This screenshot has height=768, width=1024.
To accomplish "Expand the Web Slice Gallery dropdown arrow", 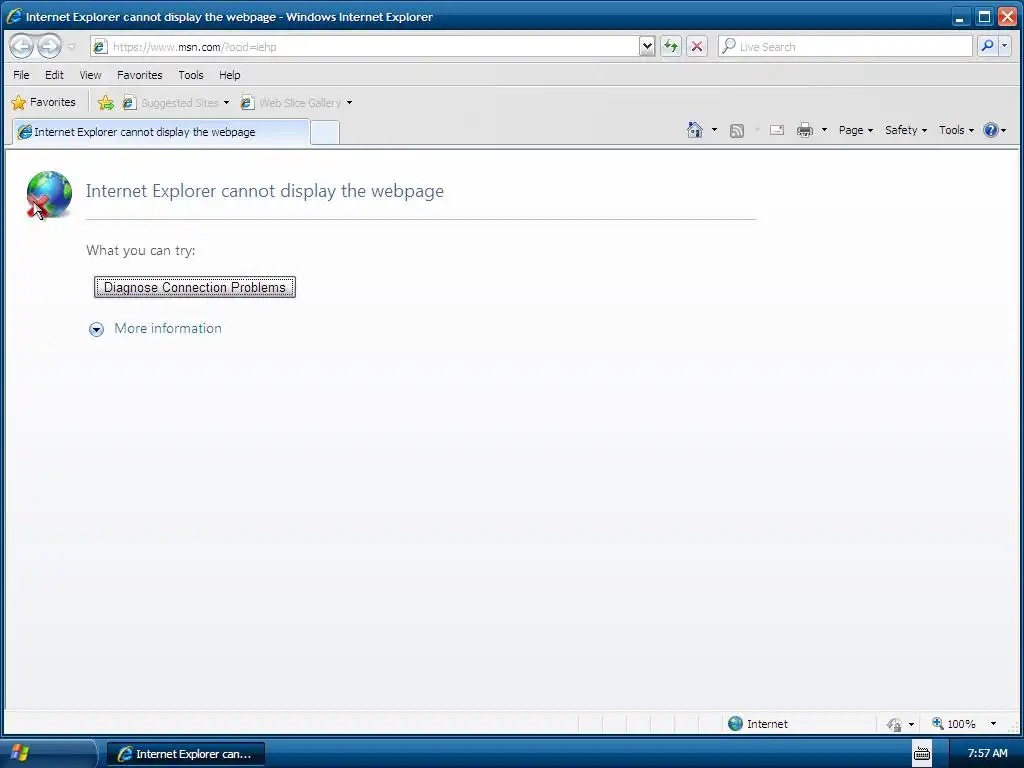I will coord(349,103).
